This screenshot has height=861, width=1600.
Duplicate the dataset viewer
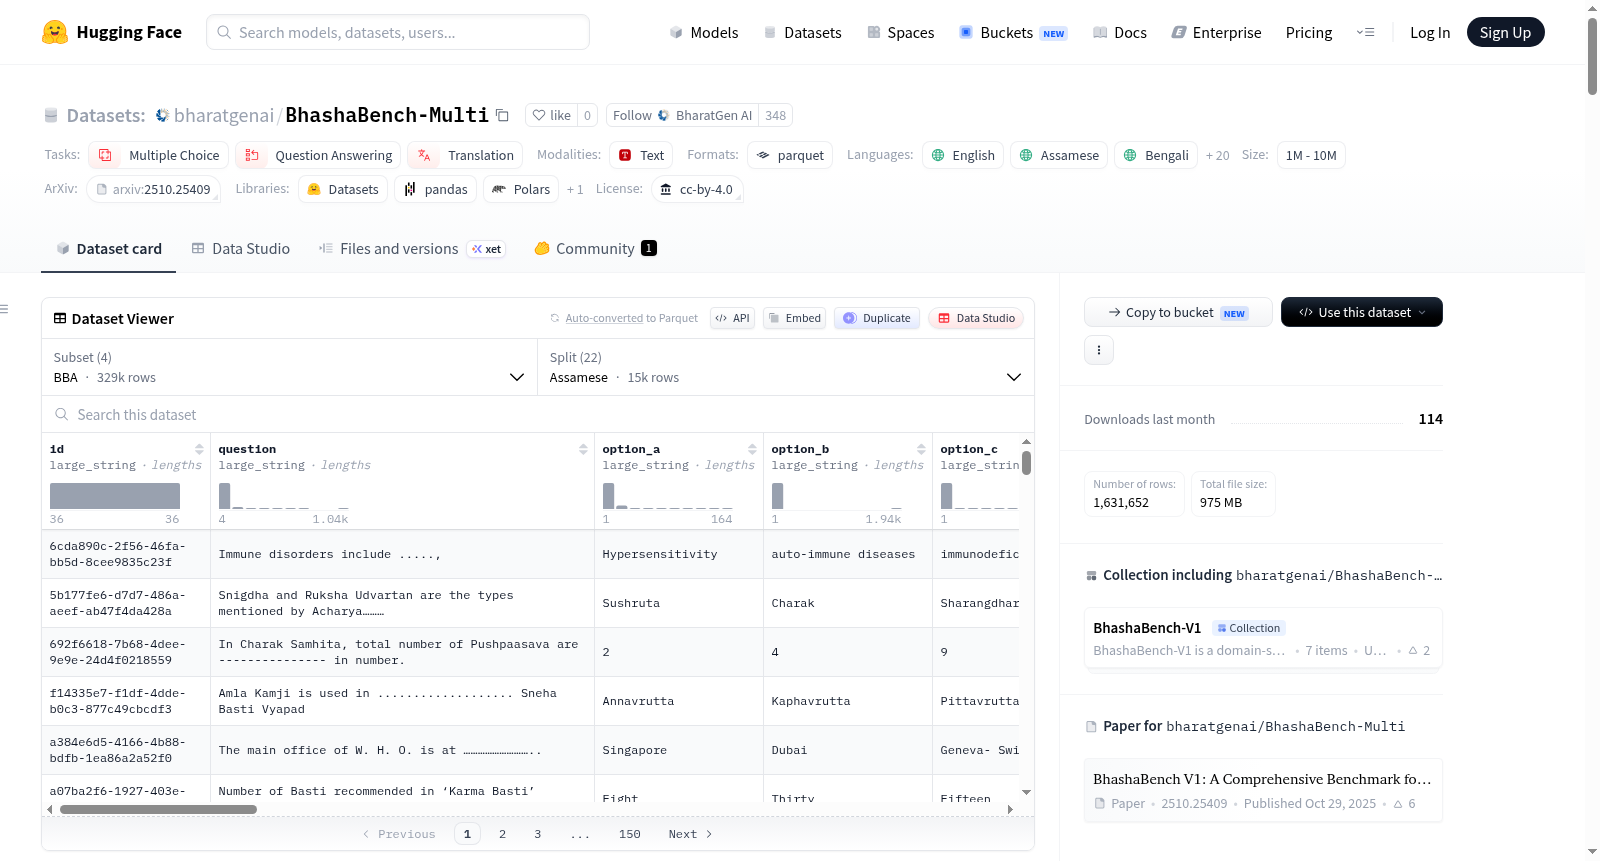pos(876,318)
